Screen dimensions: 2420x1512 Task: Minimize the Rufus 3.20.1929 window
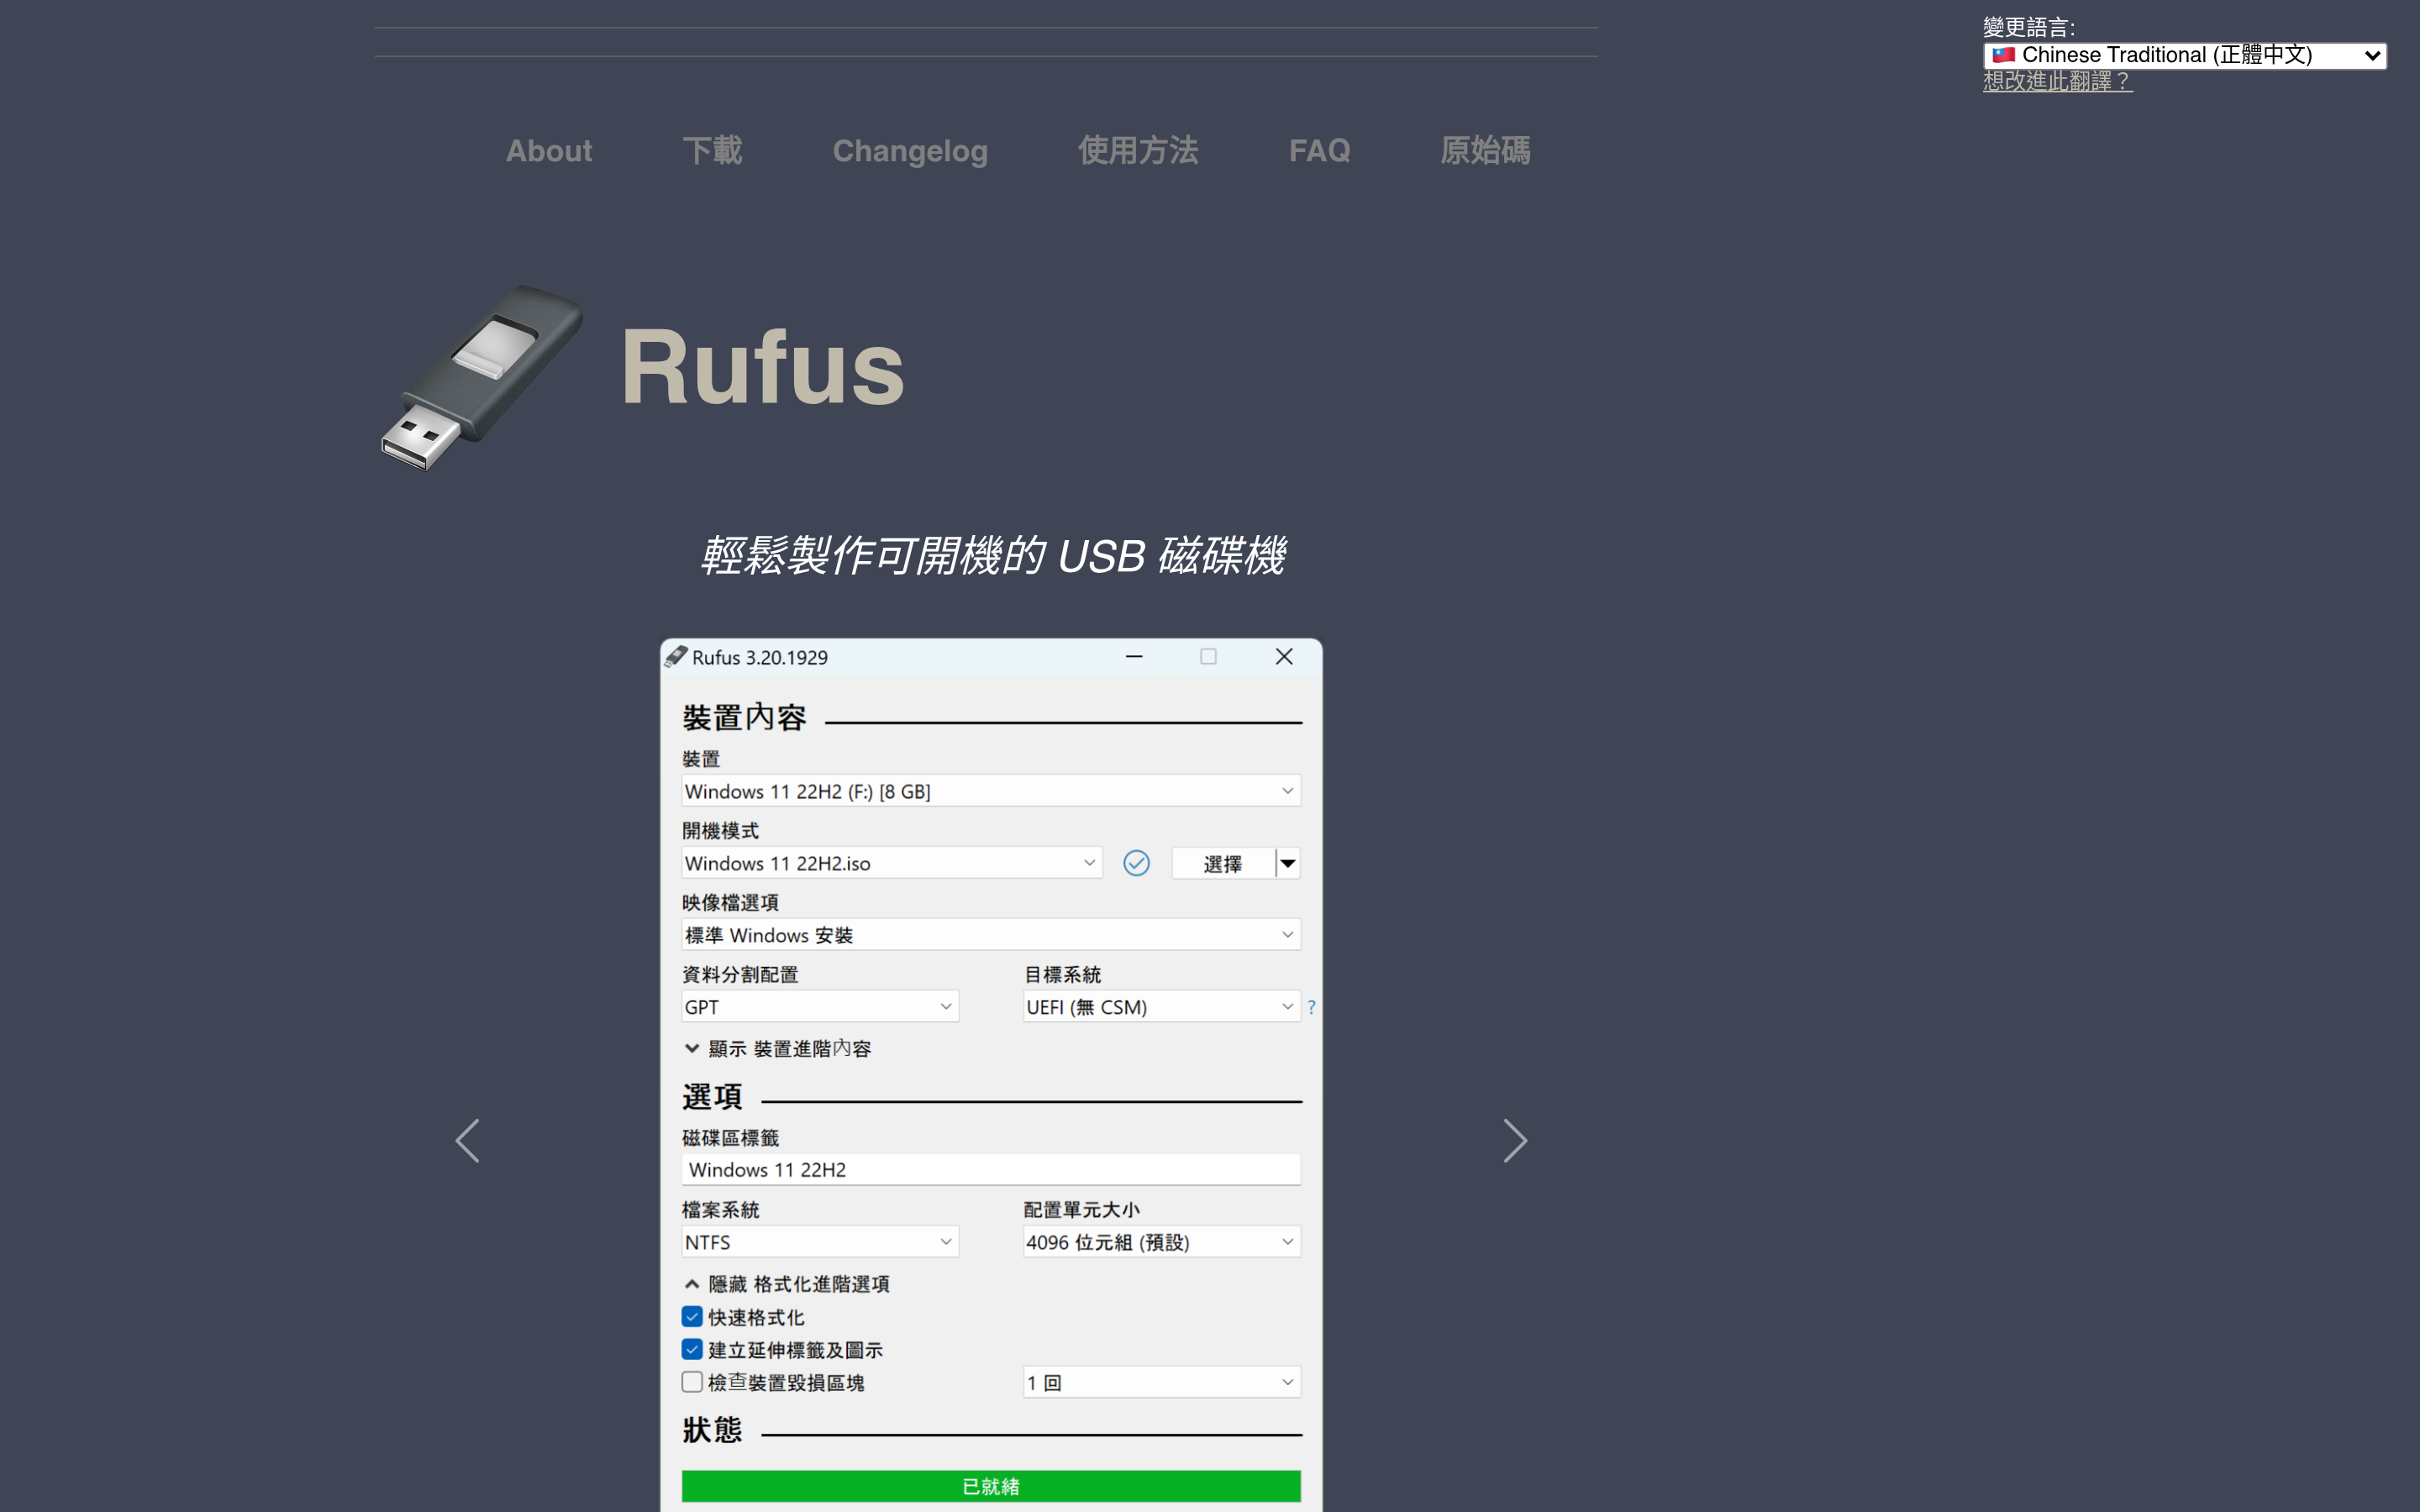(x=1134, y=656)
